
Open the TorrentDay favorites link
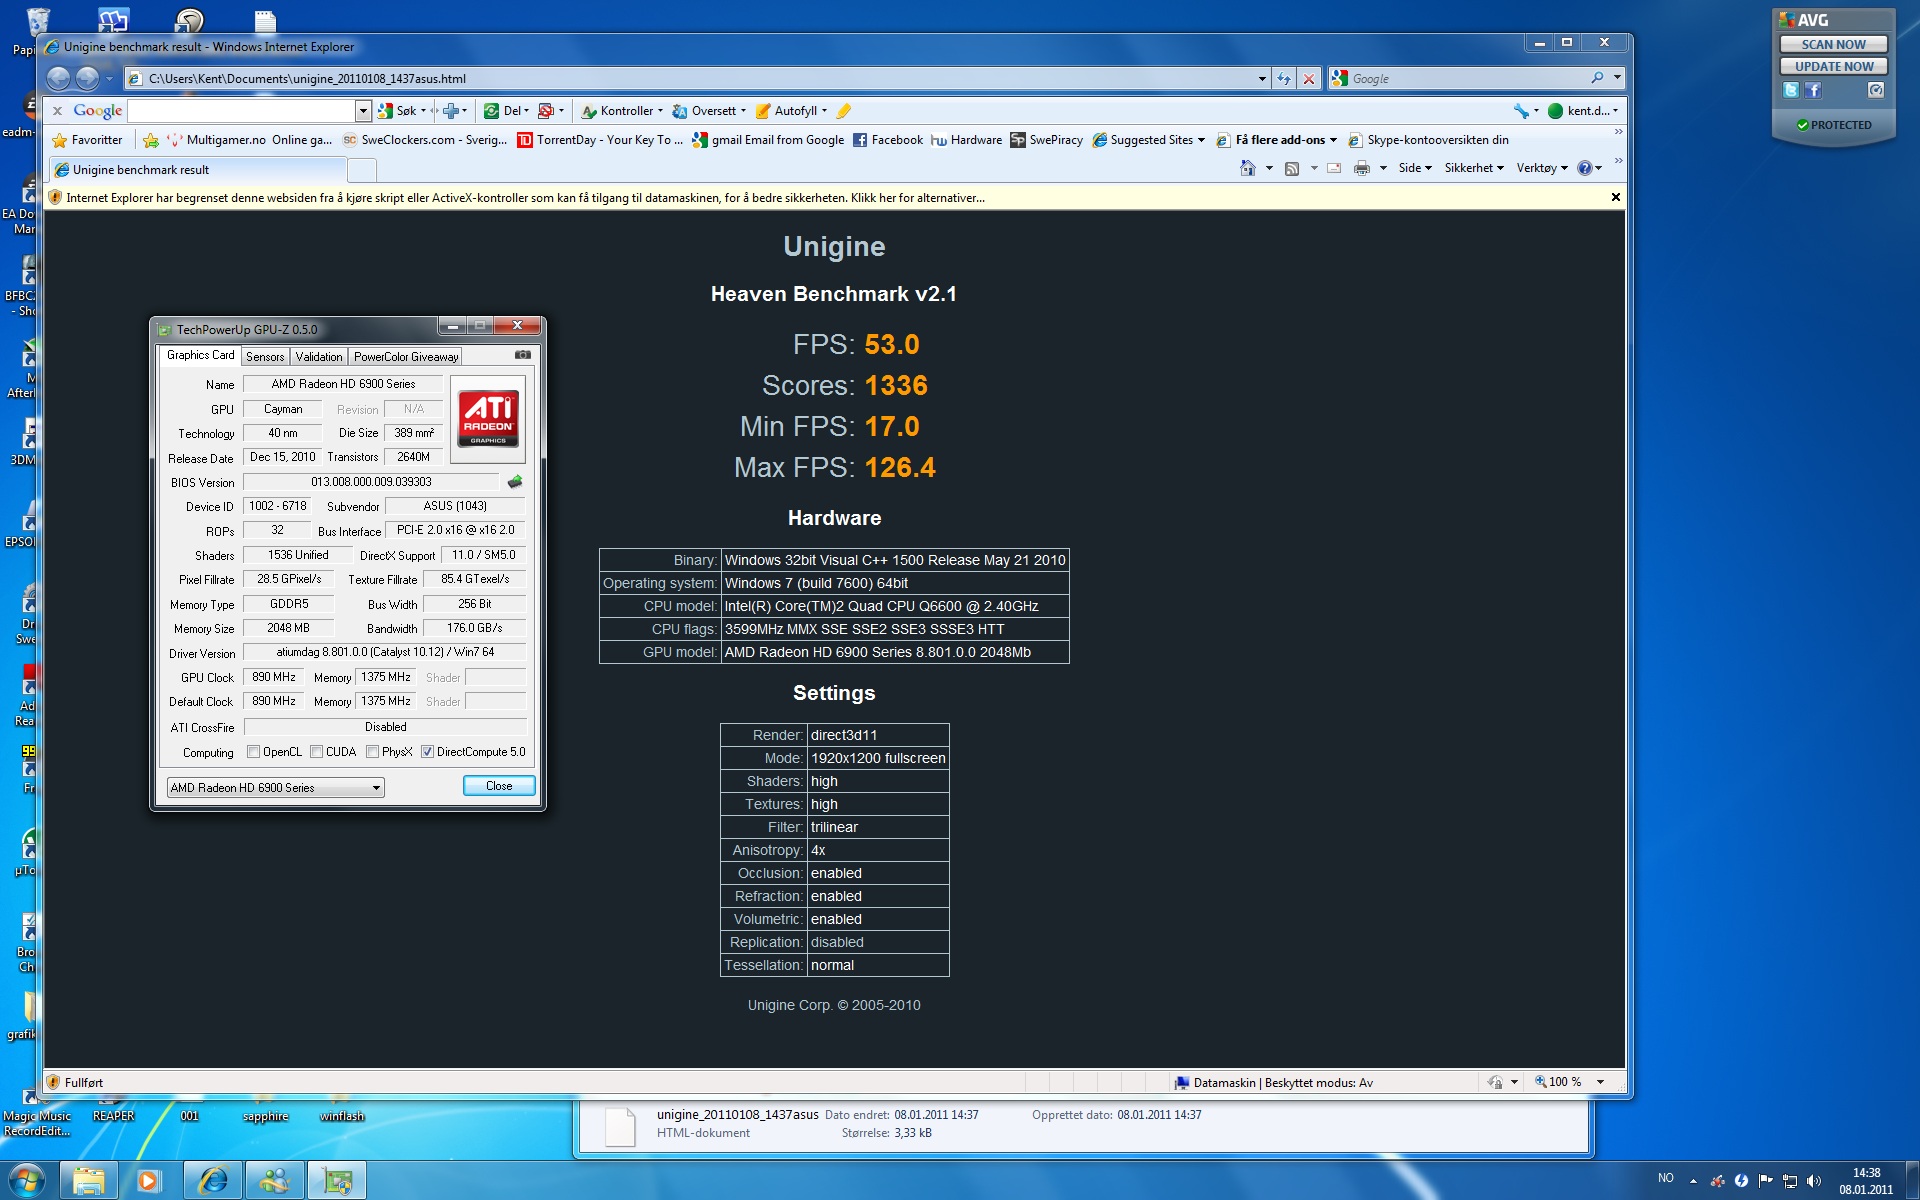(600, 140)
